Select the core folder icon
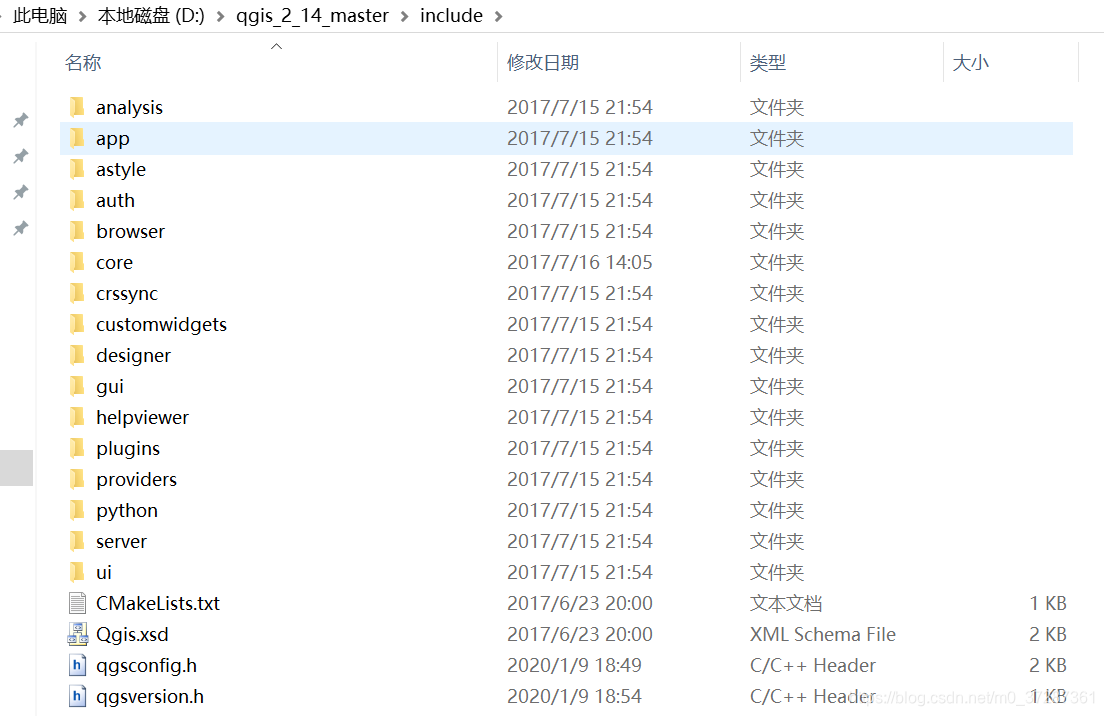 [x=77, y=262]
